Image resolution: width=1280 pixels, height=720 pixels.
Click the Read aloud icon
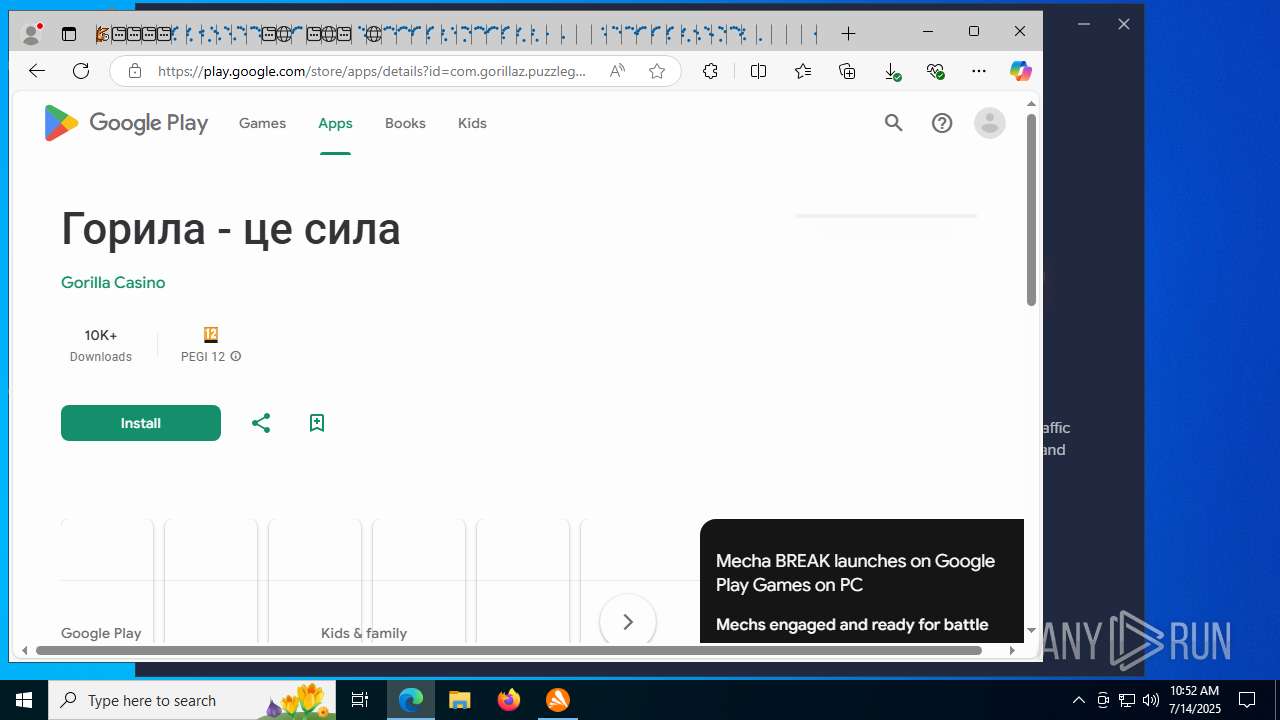(x=617, y=71)
